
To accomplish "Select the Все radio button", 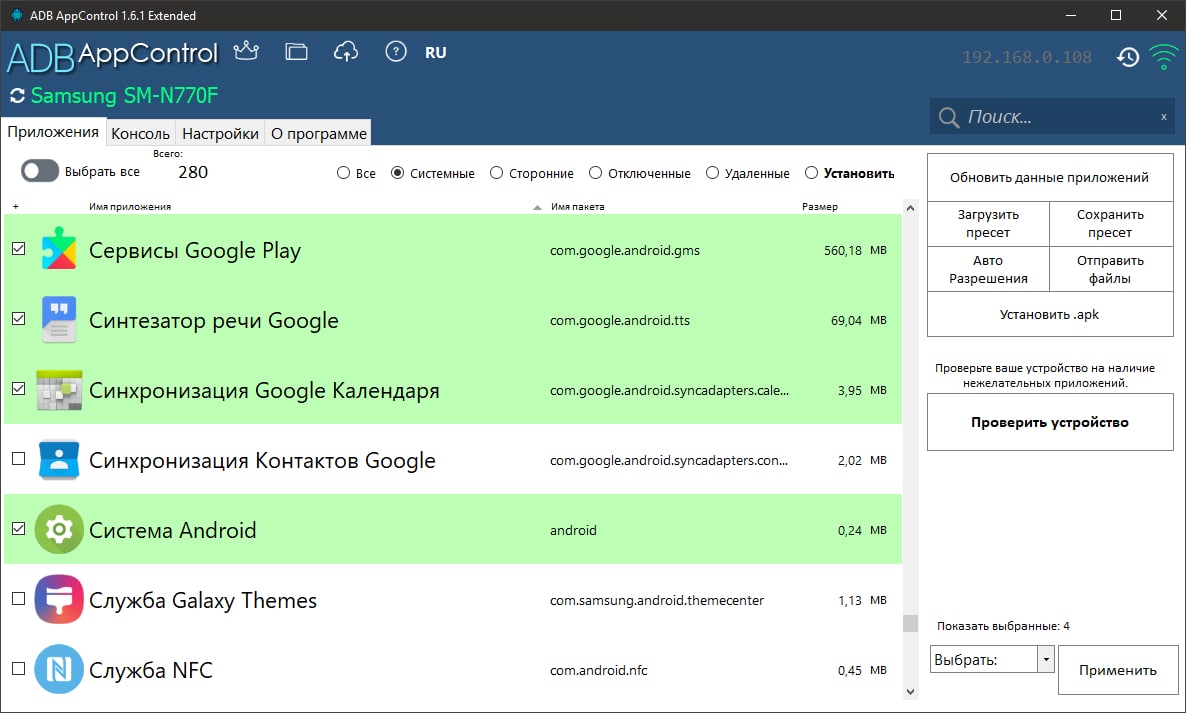I will 343,173.
